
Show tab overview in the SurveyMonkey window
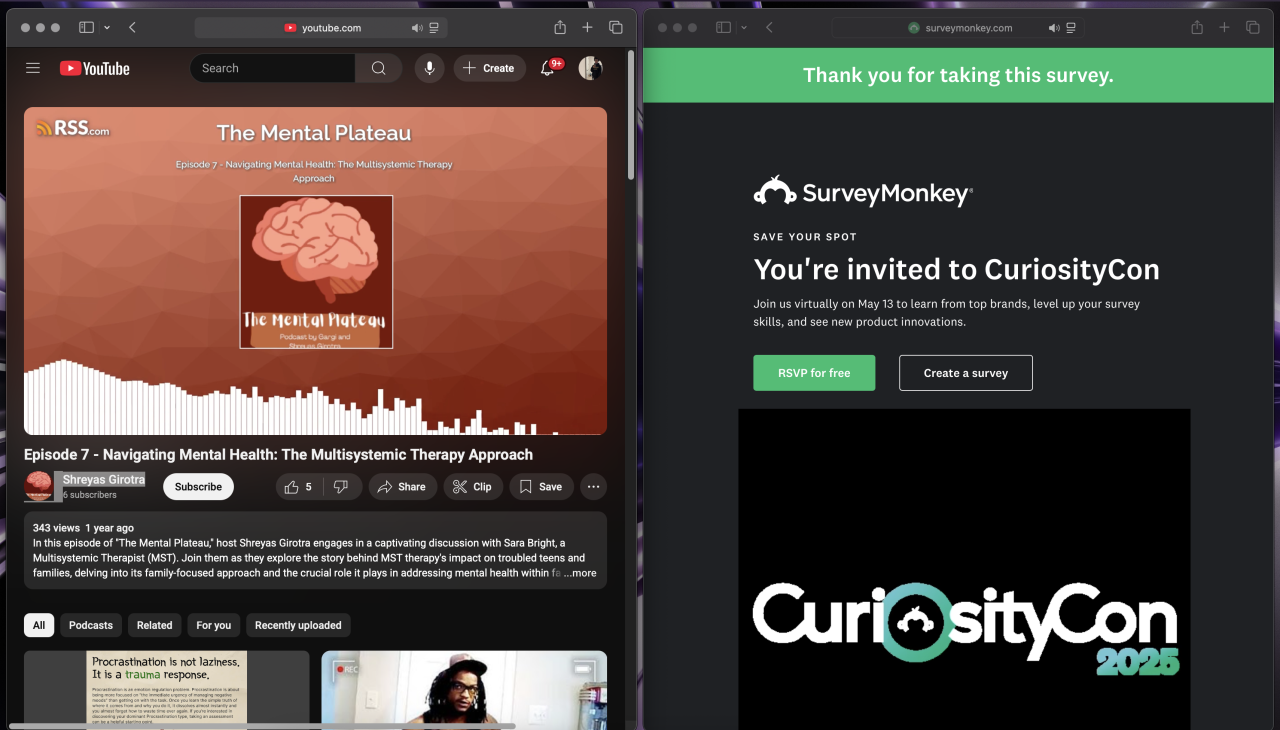pyautogui.click(x=1252, y=28)
